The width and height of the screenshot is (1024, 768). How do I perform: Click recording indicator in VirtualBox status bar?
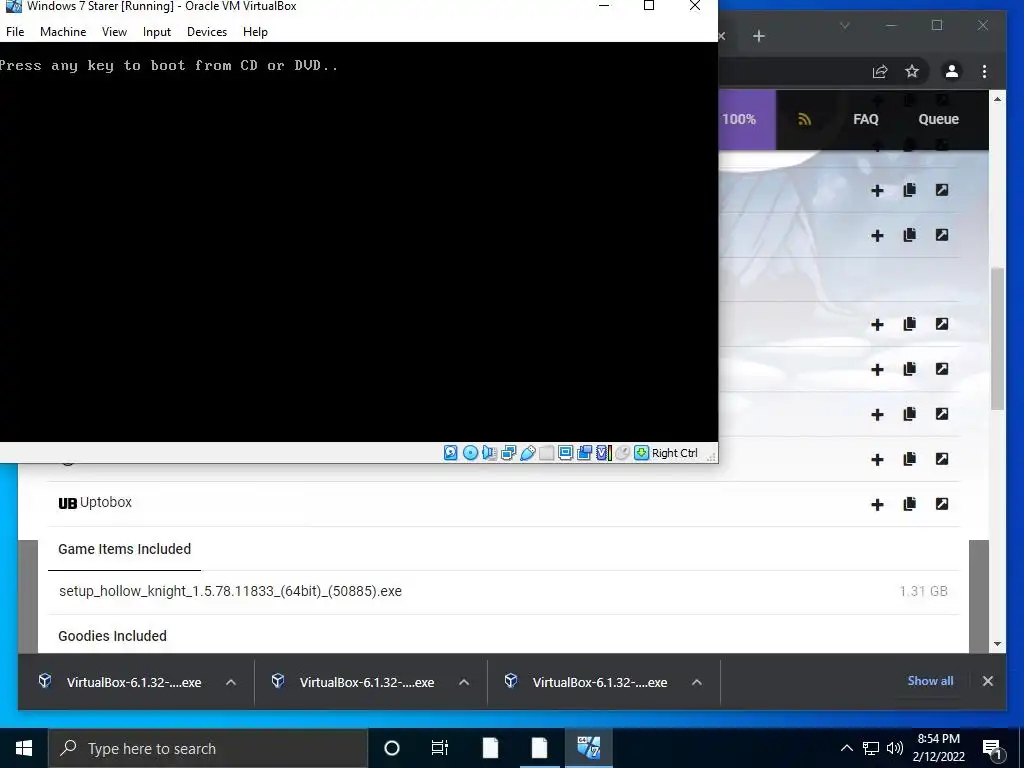click(x=584, y=453)
